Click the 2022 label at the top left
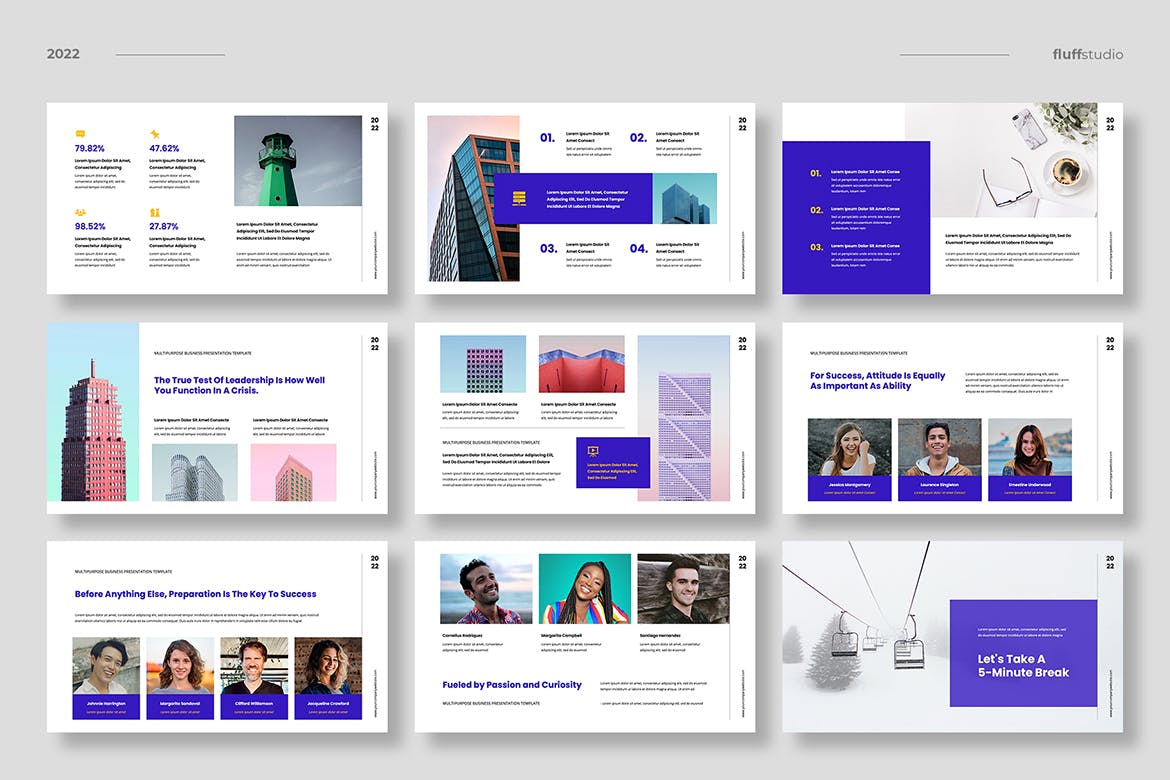 coord(63,54)
